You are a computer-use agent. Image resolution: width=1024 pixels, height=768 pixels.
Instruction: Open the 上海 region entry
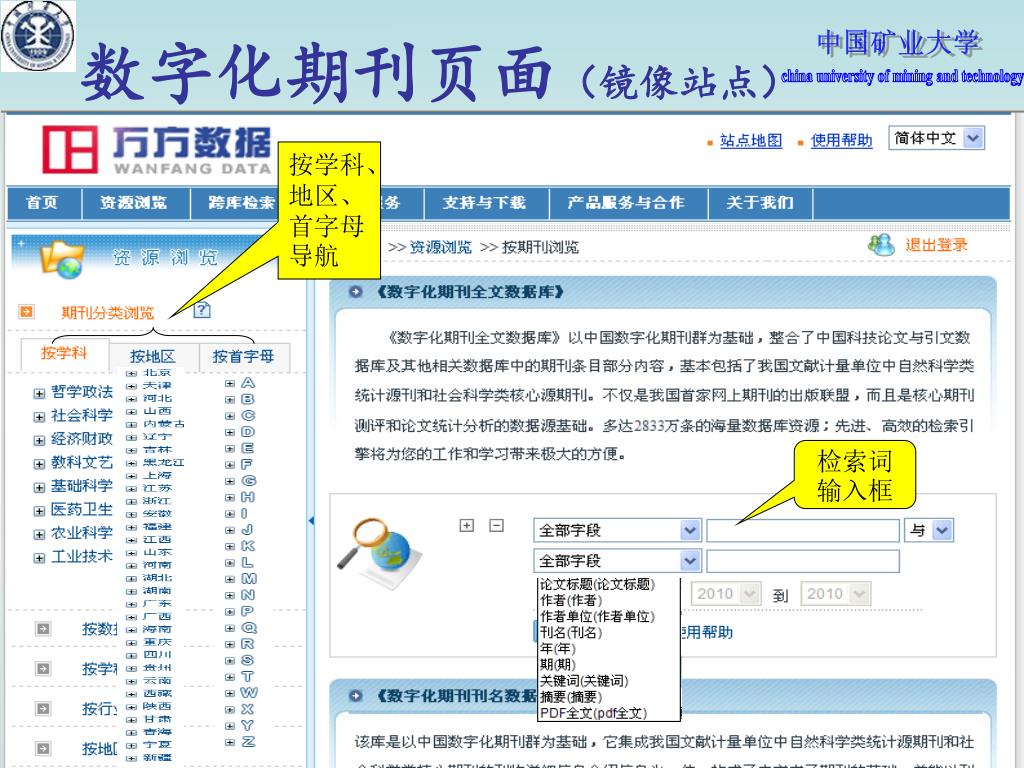pos(157,475)
